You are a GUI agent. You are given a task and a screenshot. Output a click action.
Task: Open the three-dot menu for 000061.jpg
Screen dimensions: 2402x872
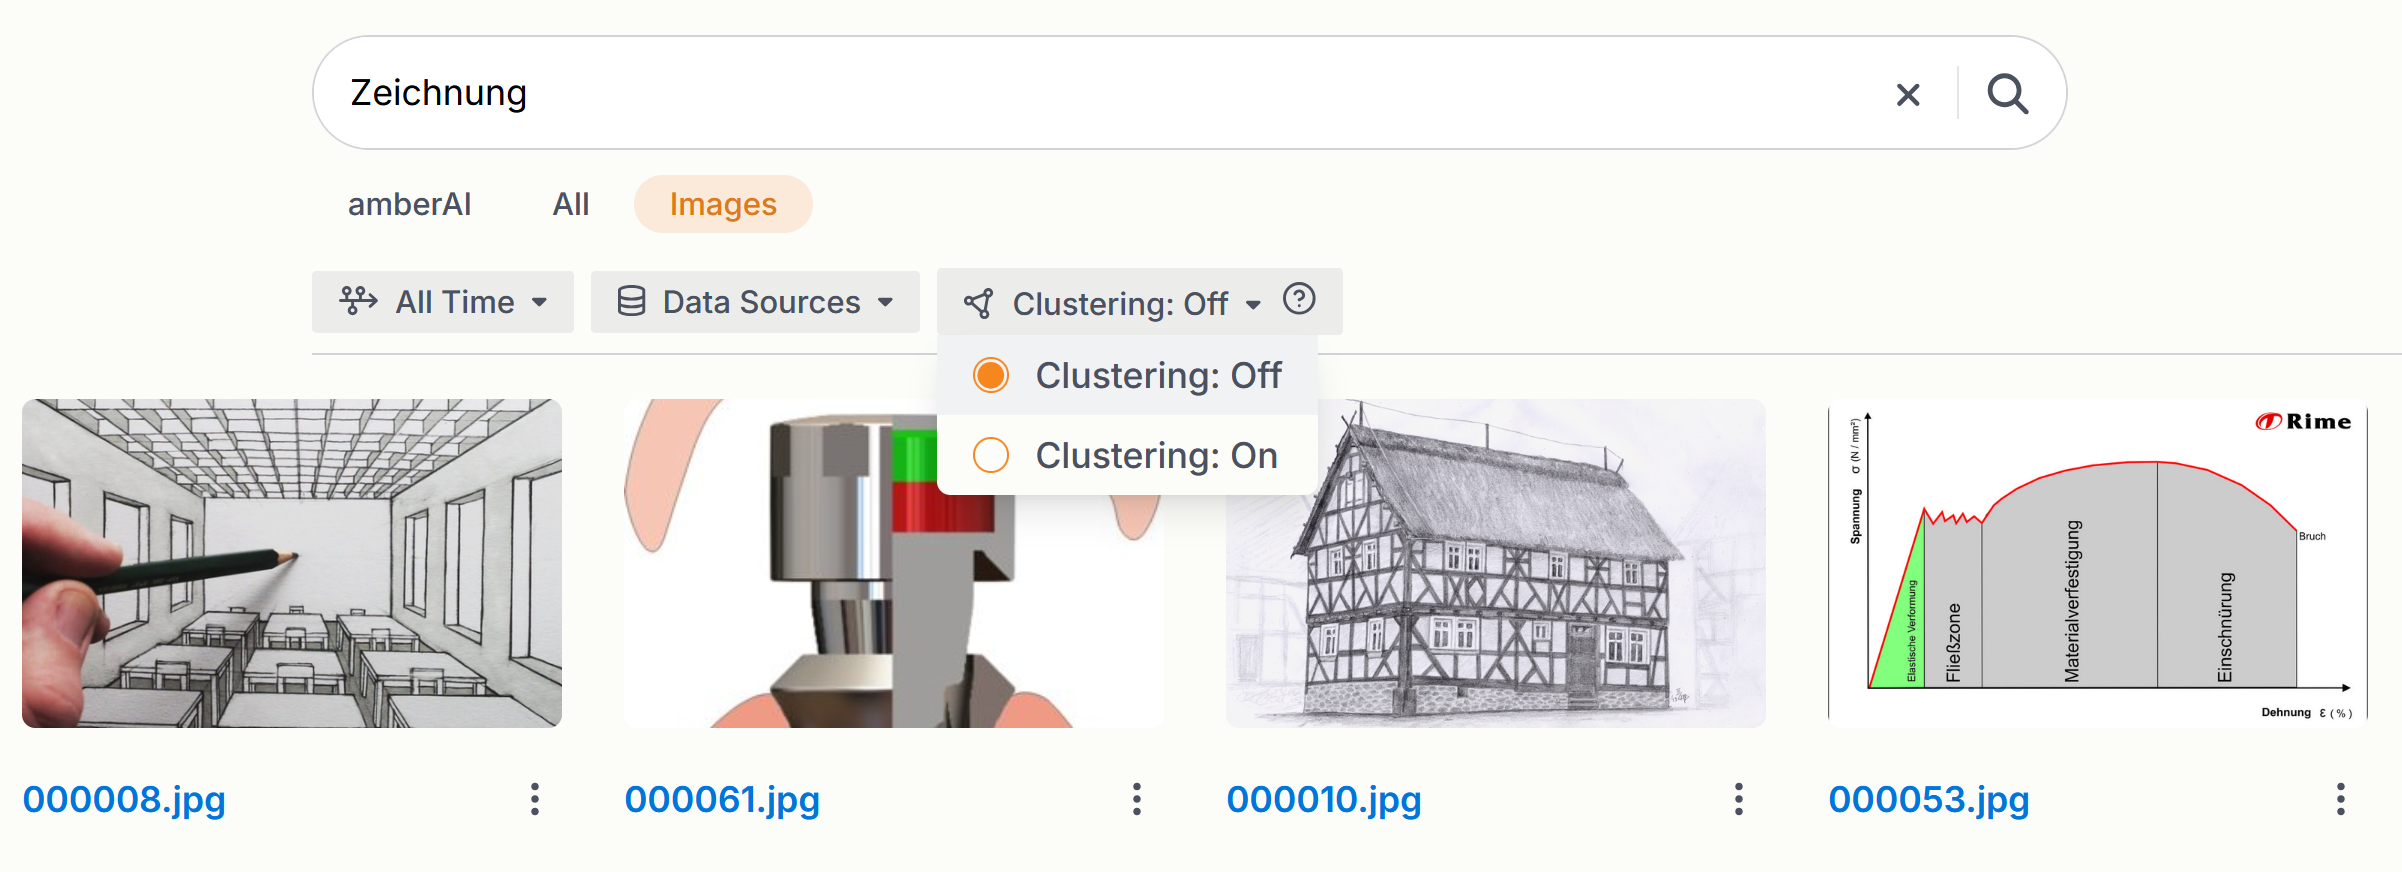coord(1137,799)
